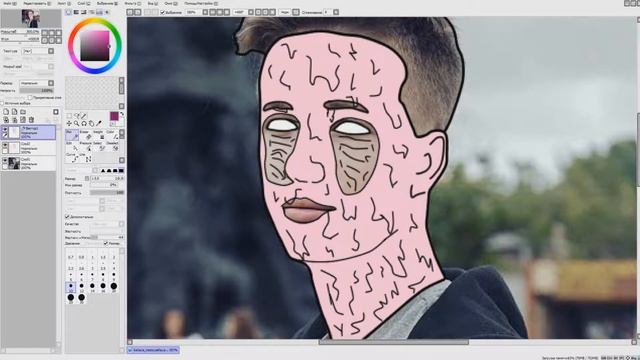This screenshot has height=360, width=640.
Task: Select the Eraser linework tool
Action: click(x=86, y=135)
